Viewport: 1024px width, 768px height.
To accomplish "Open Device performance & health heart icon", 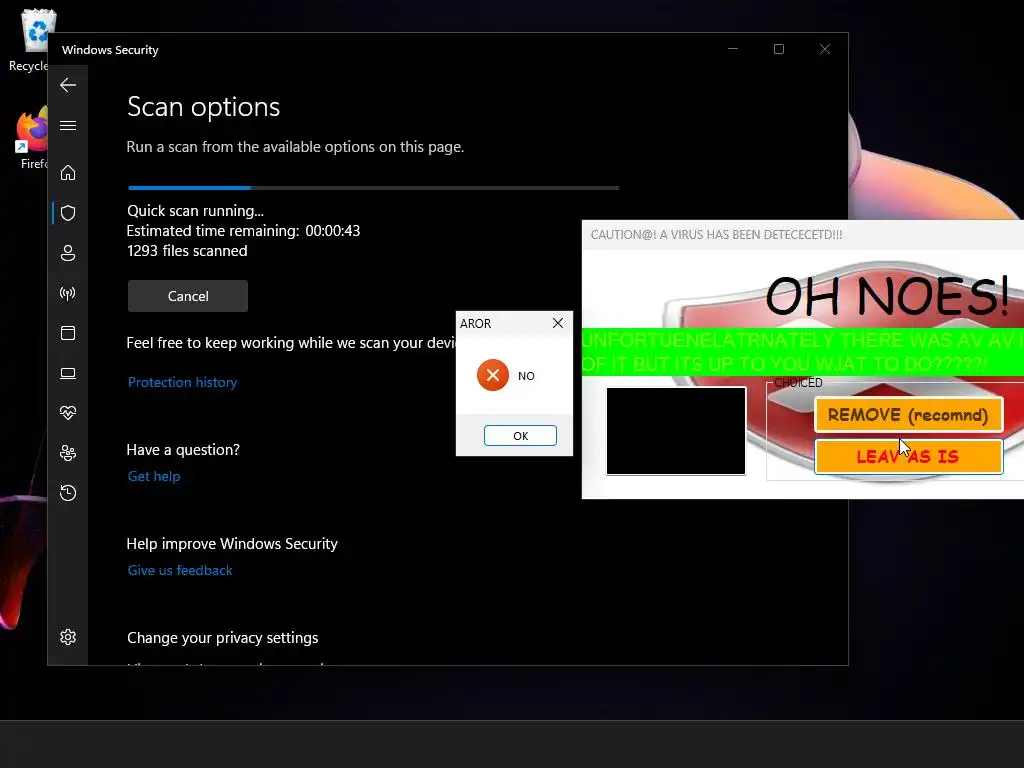I will (68, 413).
